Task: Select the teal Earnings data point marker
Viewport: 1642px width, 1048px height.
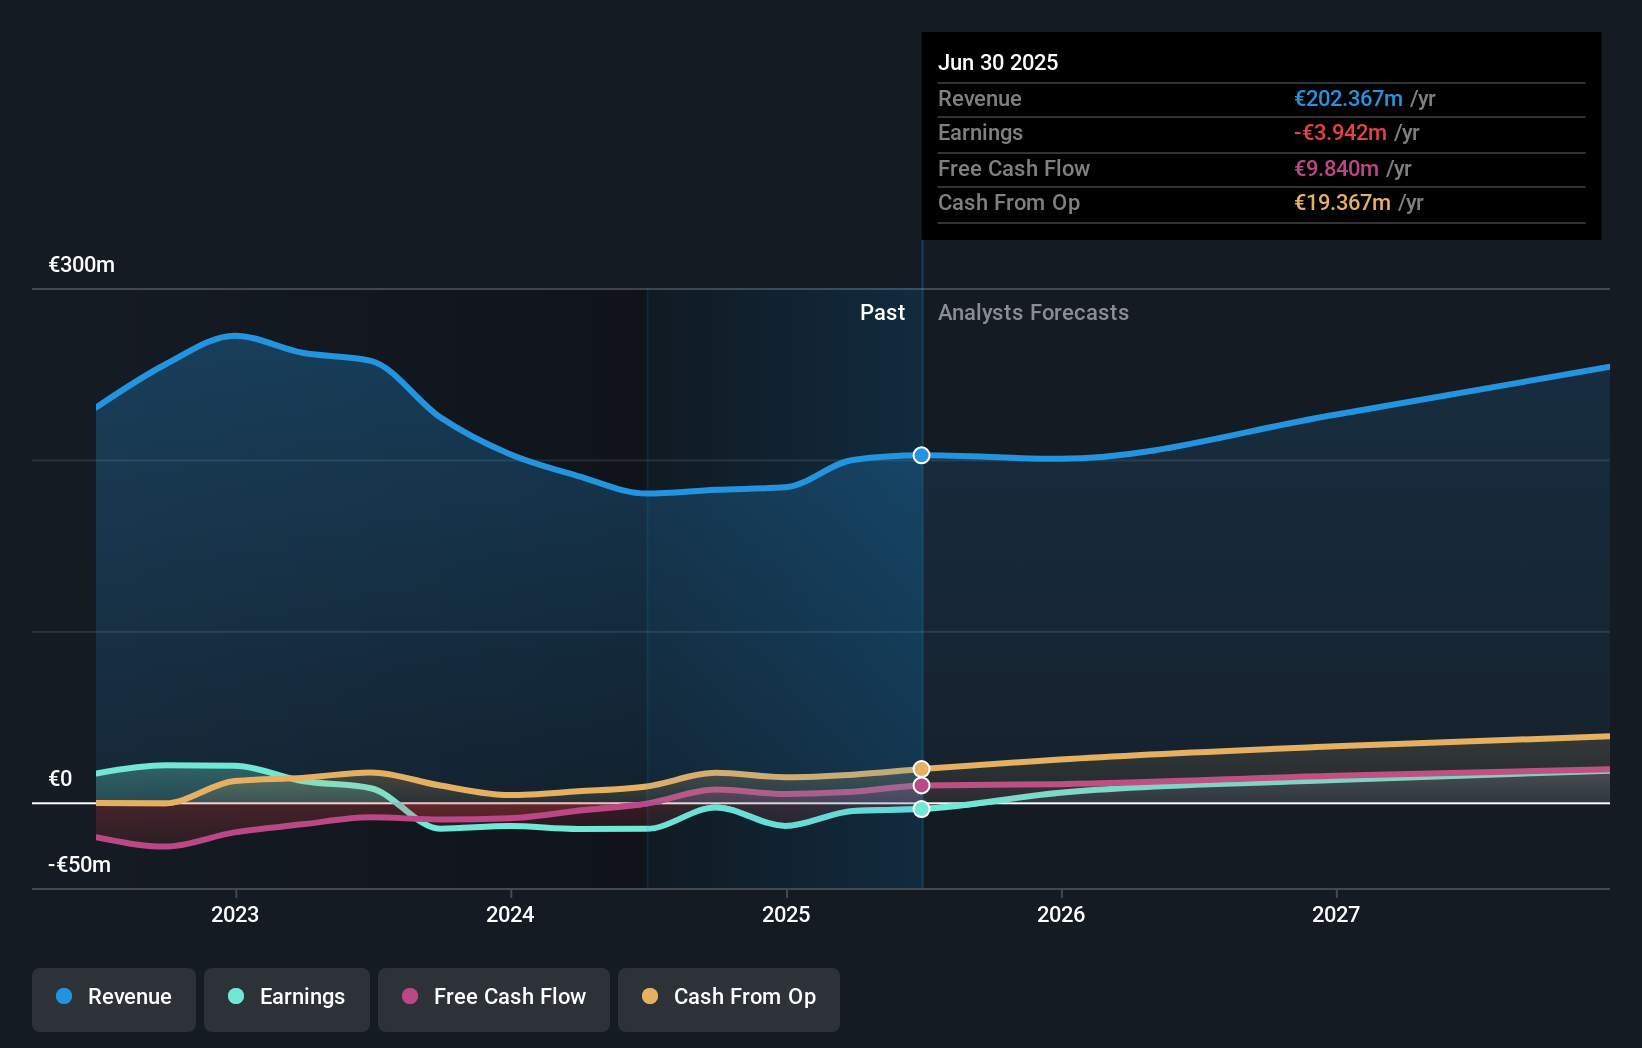Action: pos(922,809)
